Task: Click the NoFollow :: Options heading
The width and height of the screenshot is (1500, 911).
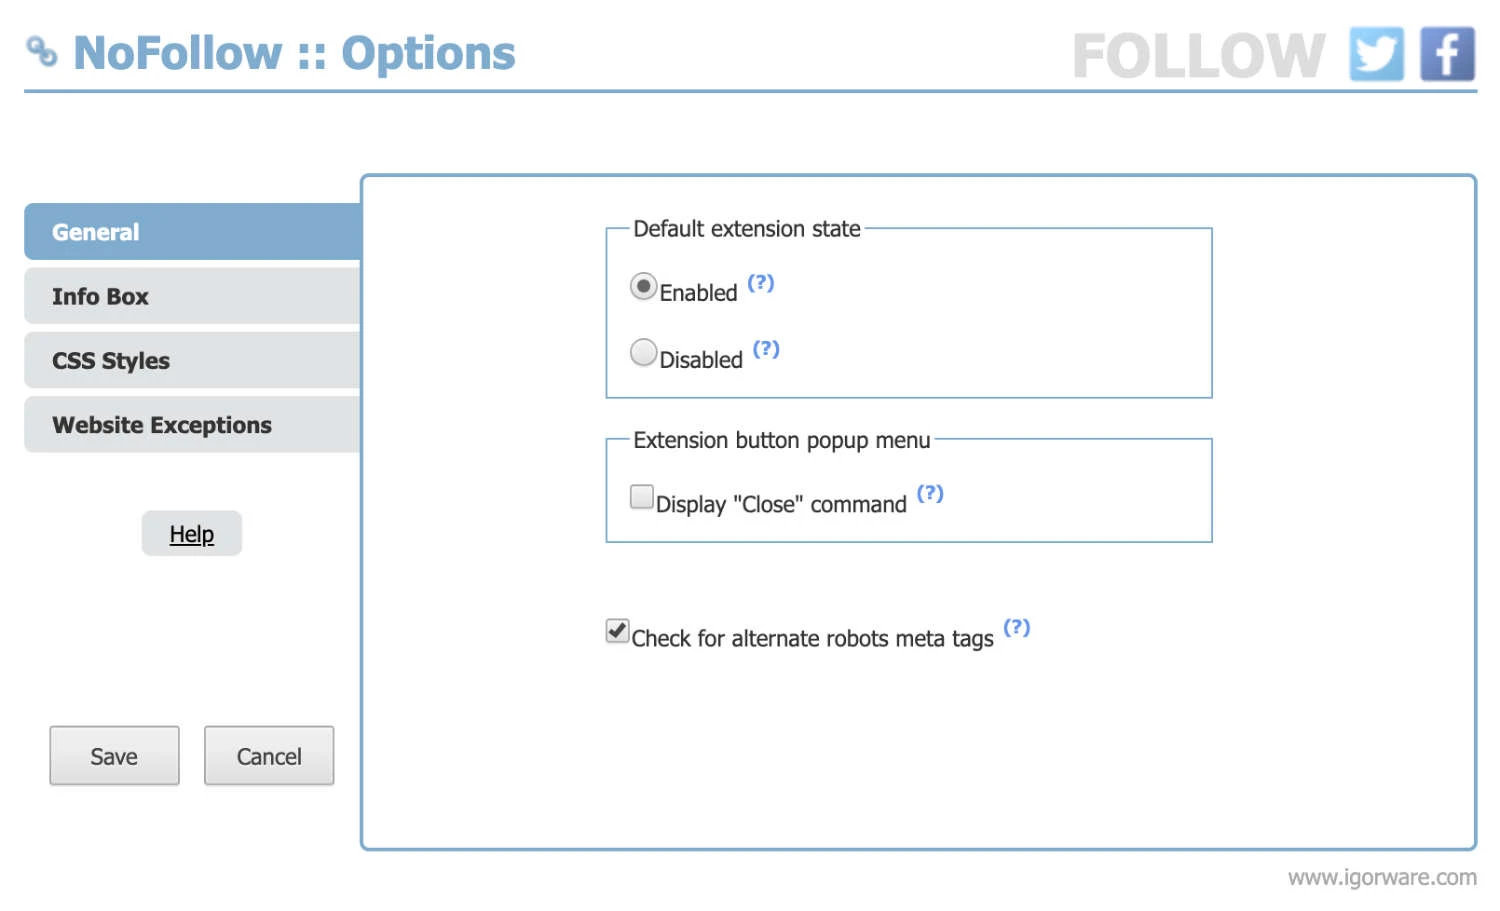Action: tap(294, 52)
